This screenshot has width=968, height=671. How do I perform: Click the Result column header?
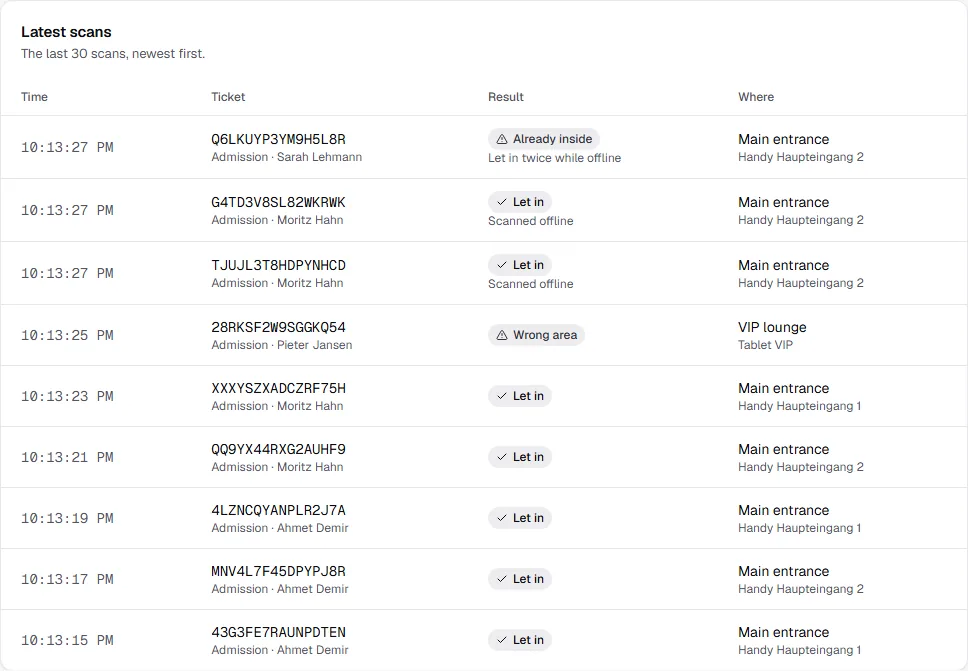point(506,97)
